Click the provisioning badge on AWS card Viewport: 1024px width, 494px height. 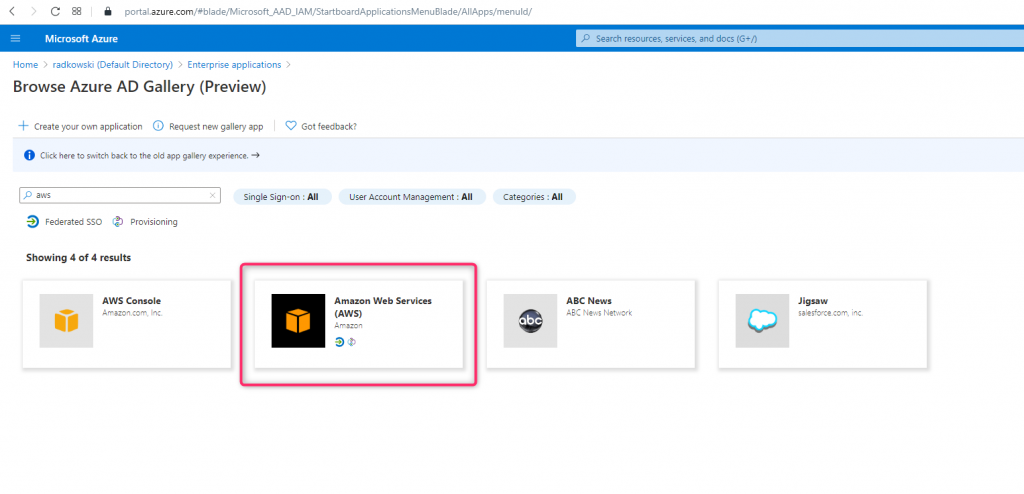pos(351,342)
